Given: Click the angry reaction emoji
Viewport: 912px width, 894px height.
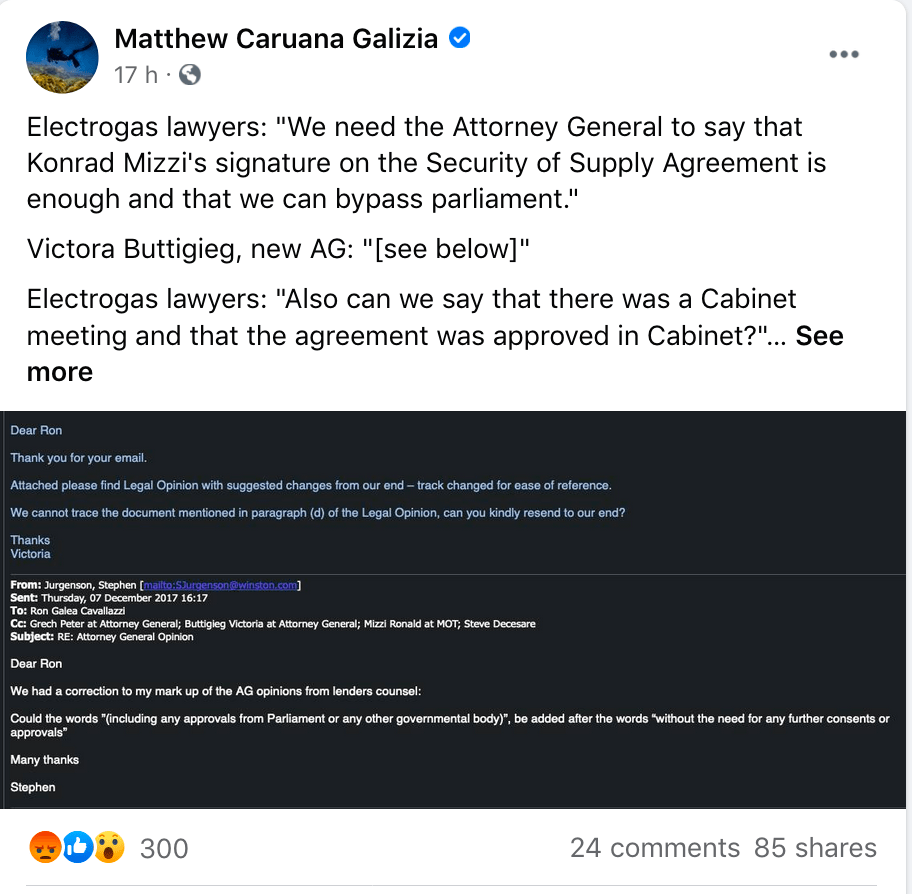Looking at the screenshot, I should tap(45, 847).
